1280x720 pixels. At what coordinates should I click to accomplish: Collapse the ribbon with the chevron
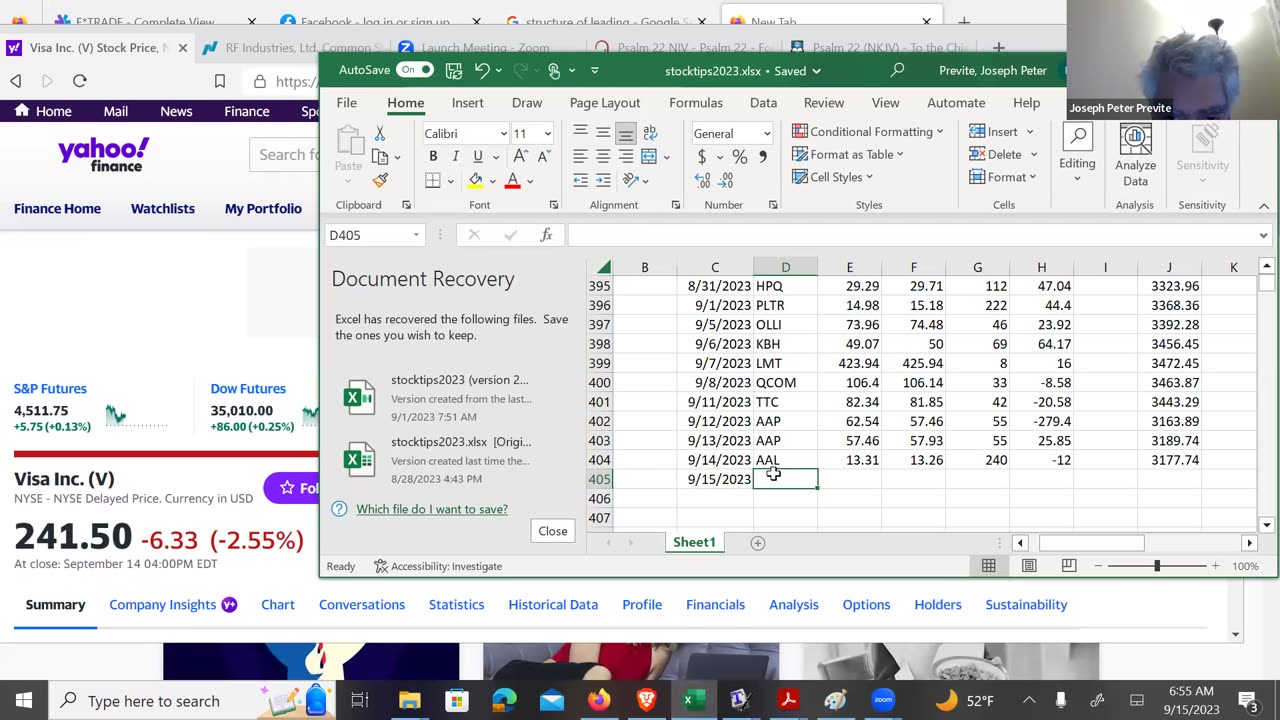point(1264,206)
